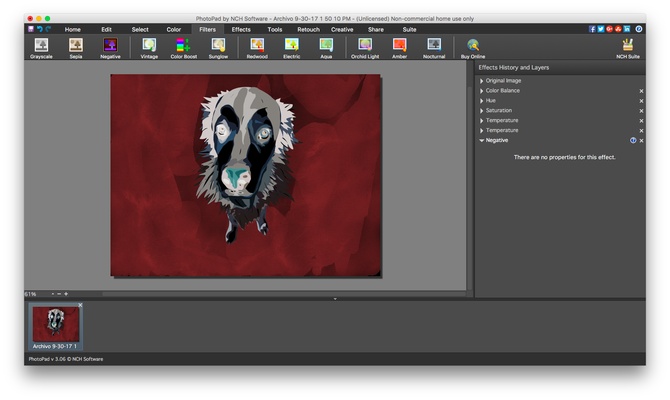Delete the first Temperature effect

[x=641, y=121]
